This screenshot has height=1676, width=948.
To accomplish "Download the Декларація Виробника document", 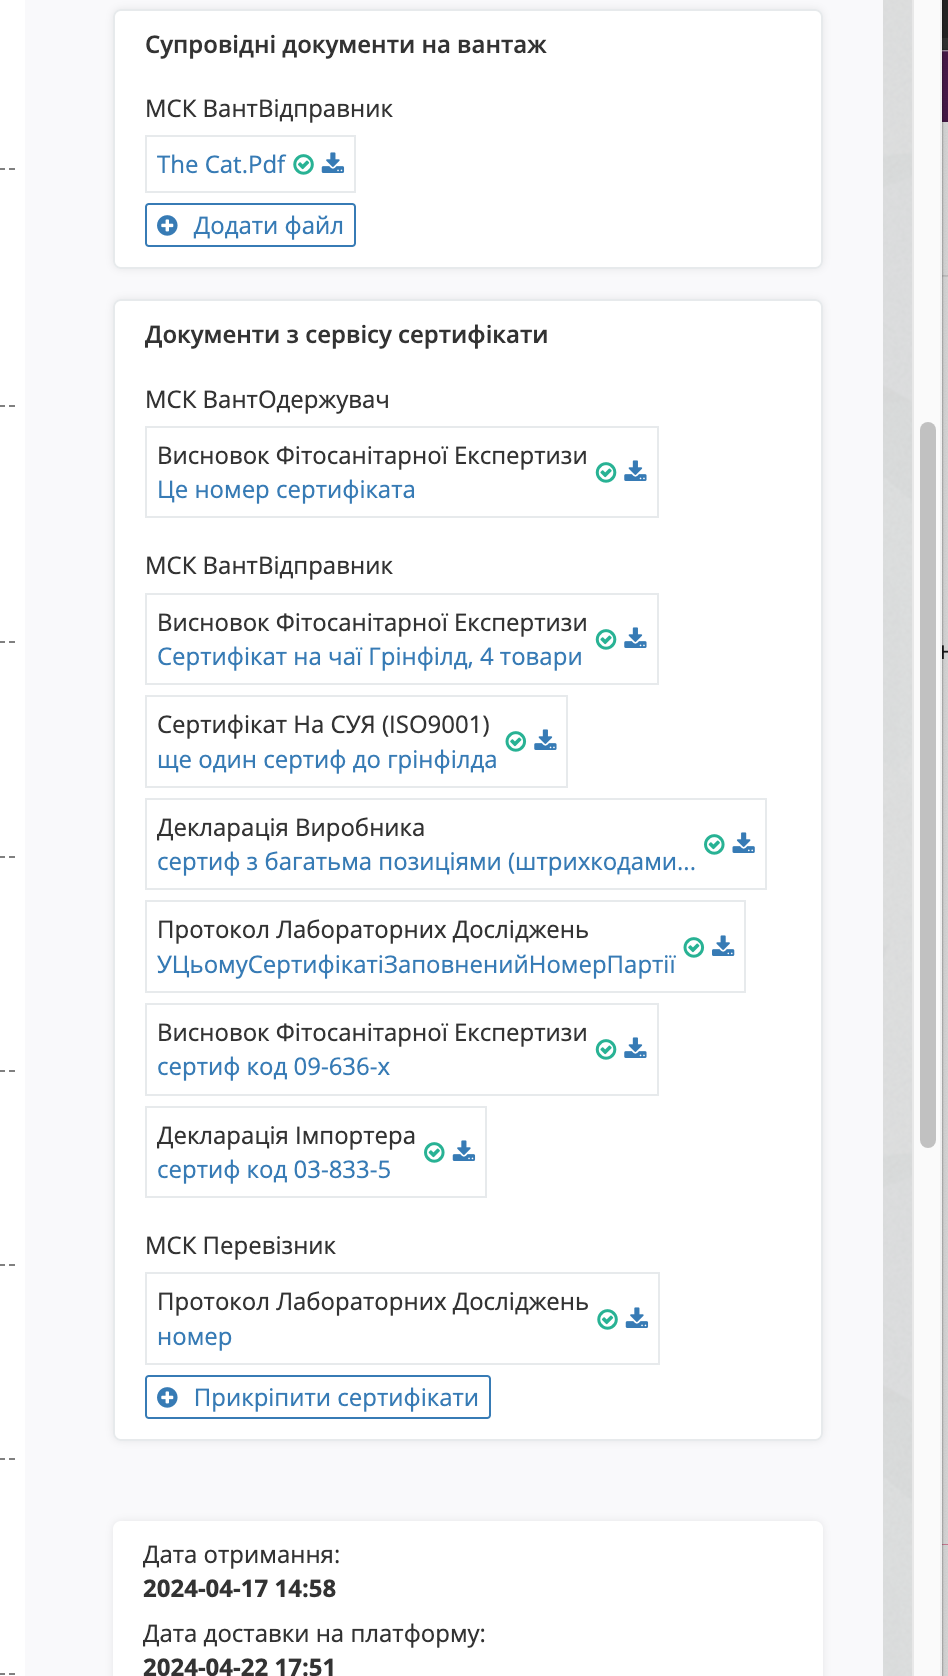I will point(743,843).
